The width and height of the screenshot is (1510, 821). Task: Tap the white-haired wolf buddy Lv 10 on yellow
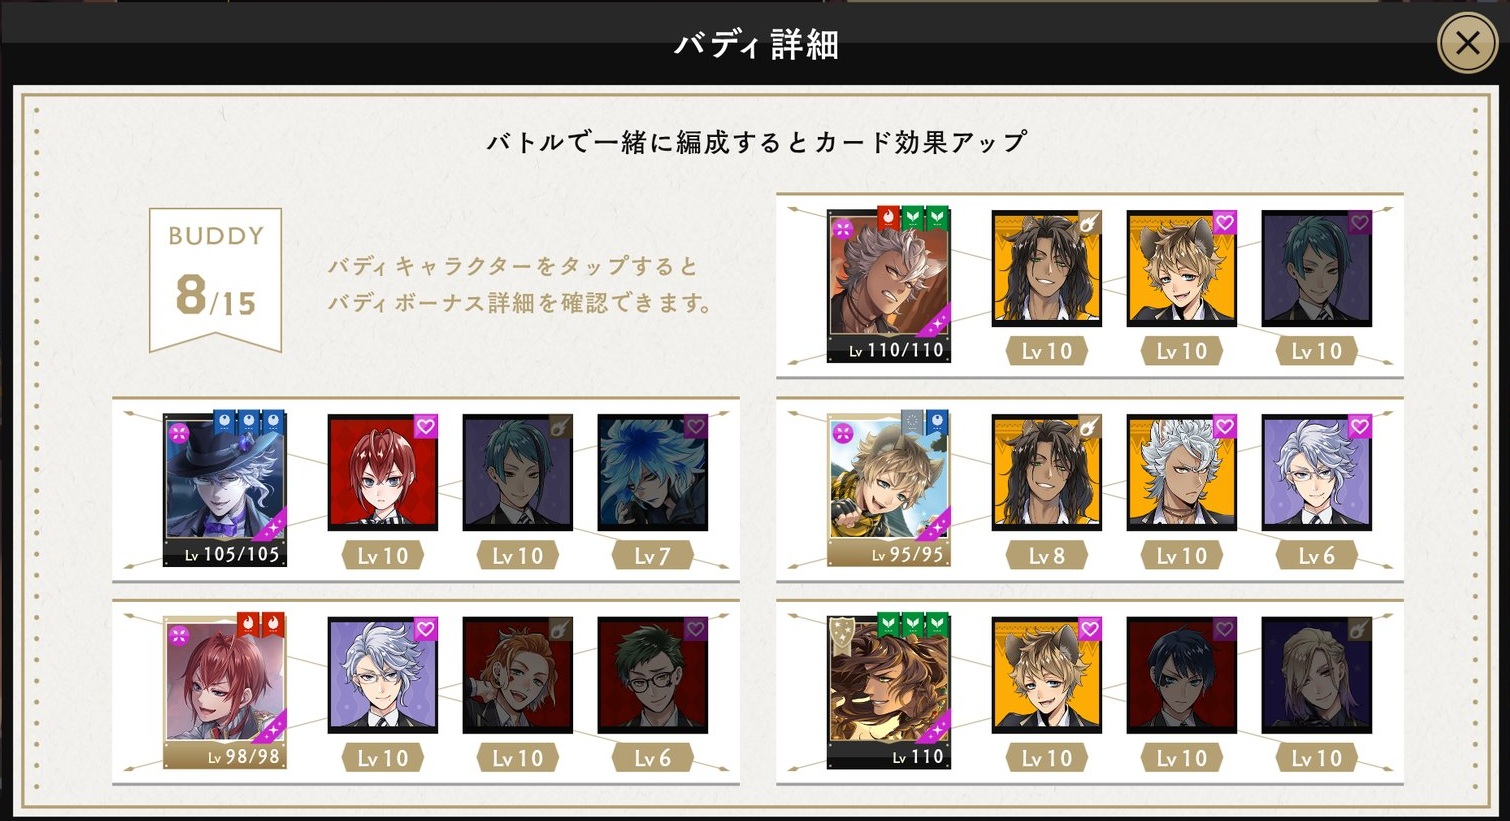(1181, 472)
